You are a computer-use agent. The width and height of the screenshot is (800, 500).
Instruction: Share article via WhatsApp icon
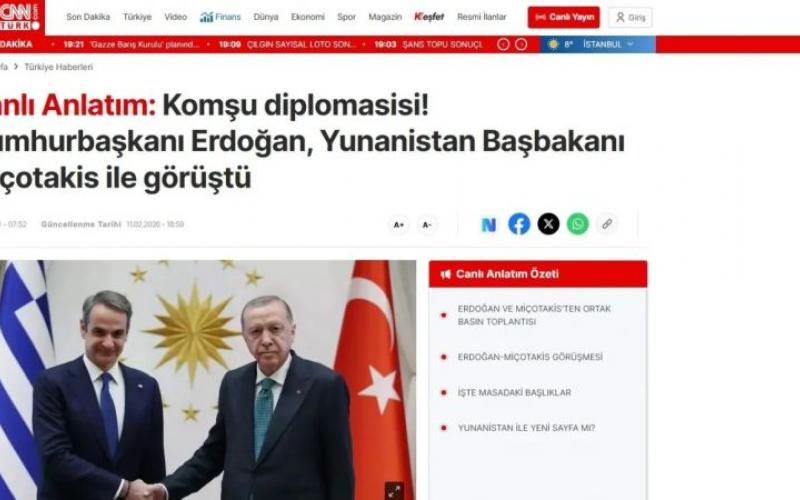tap(578, 224)
